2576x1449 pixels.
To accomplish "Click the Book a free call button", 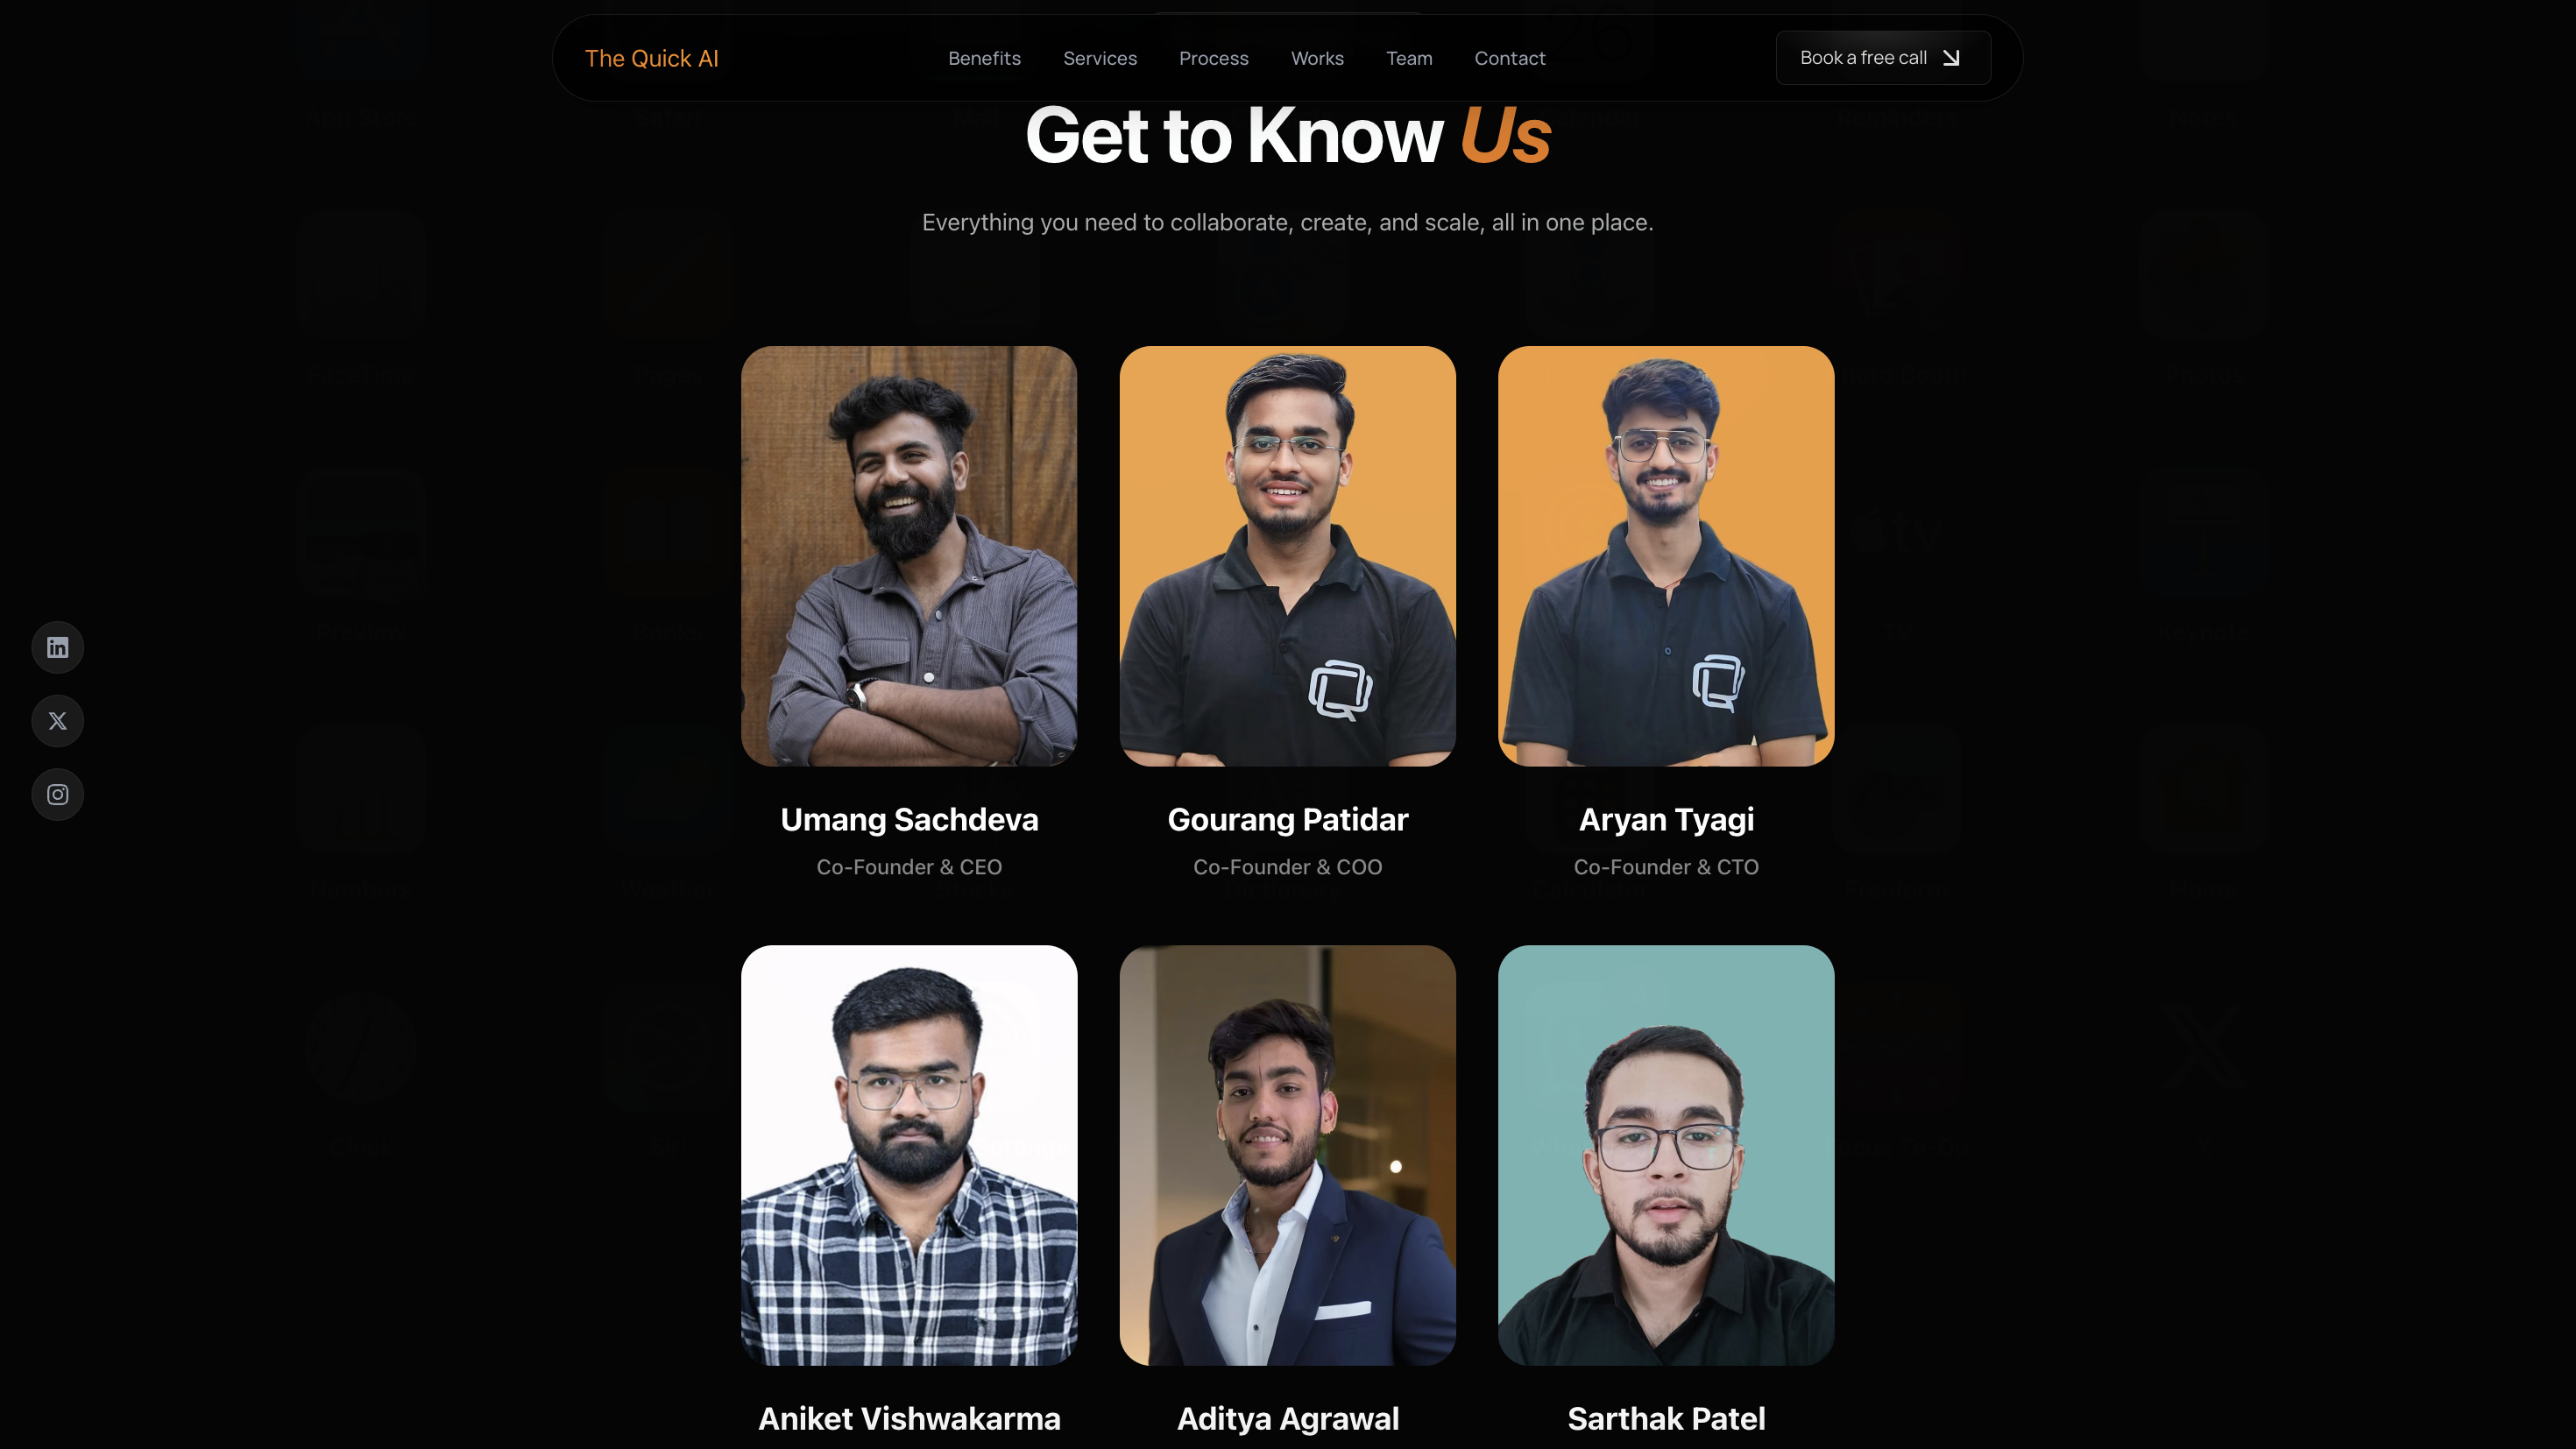I will pyautogui.click(x=1883, y=58).
